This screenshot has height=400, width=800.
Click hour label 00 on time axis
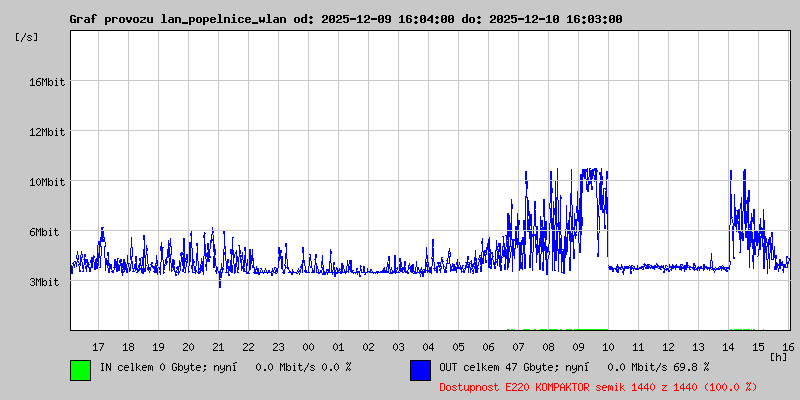(309, 347)
